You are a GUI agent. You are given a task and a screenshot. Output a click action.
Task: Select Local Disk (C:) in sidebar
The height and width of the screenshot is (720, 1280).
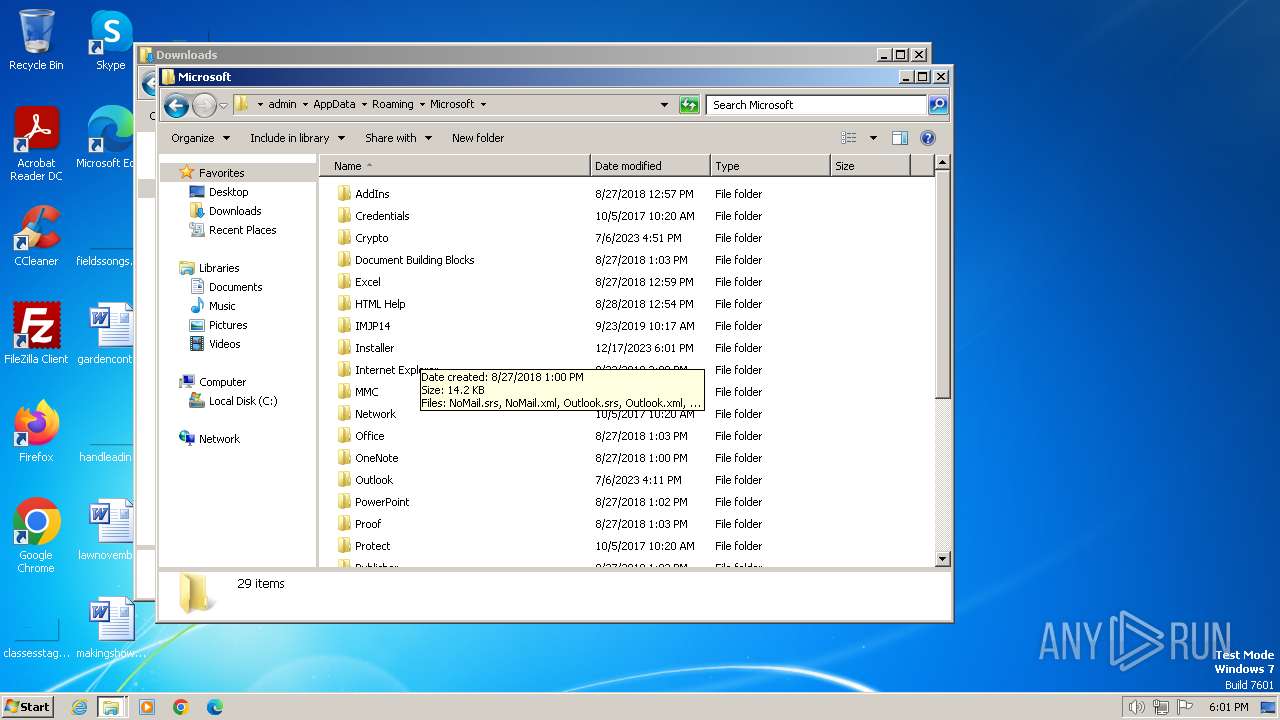pos(243,401)
